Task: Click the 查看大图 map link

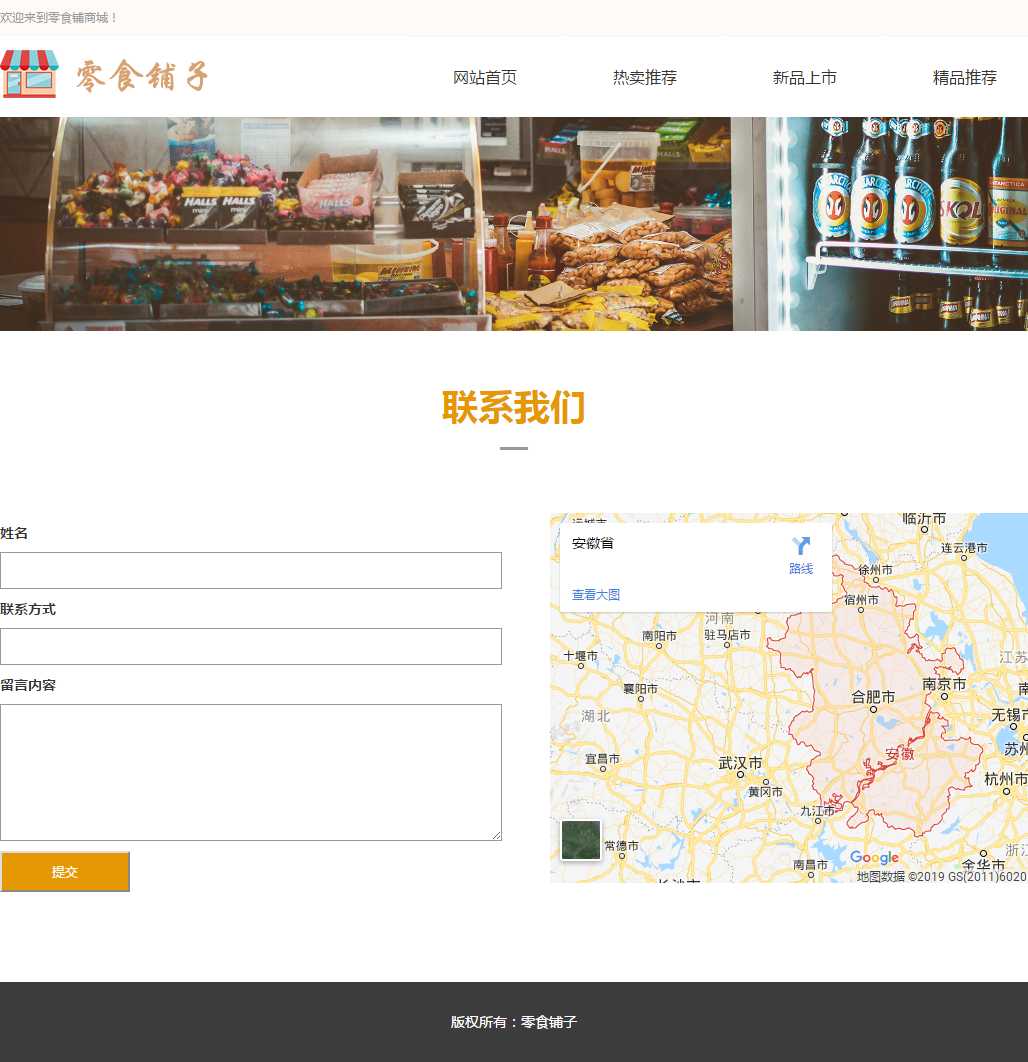Action: pyautogui.click(x=596, y=594)
